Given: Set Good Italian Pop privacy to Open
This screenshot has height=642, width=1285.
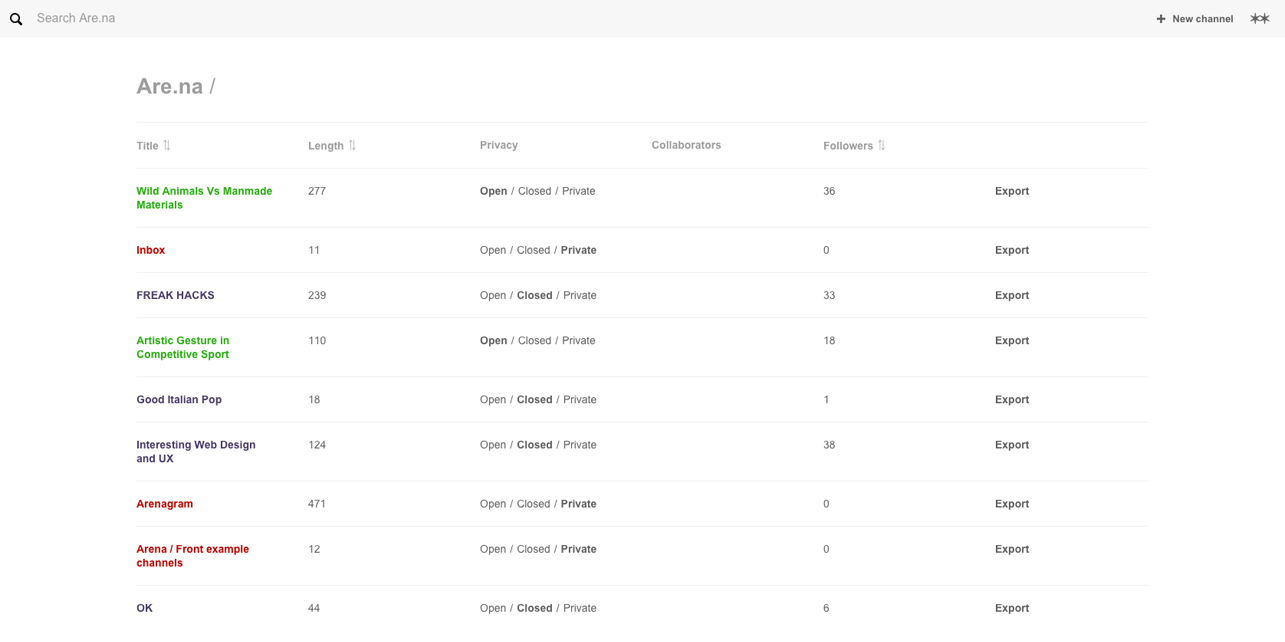Looking at the screenshot, I should [493, 400].
